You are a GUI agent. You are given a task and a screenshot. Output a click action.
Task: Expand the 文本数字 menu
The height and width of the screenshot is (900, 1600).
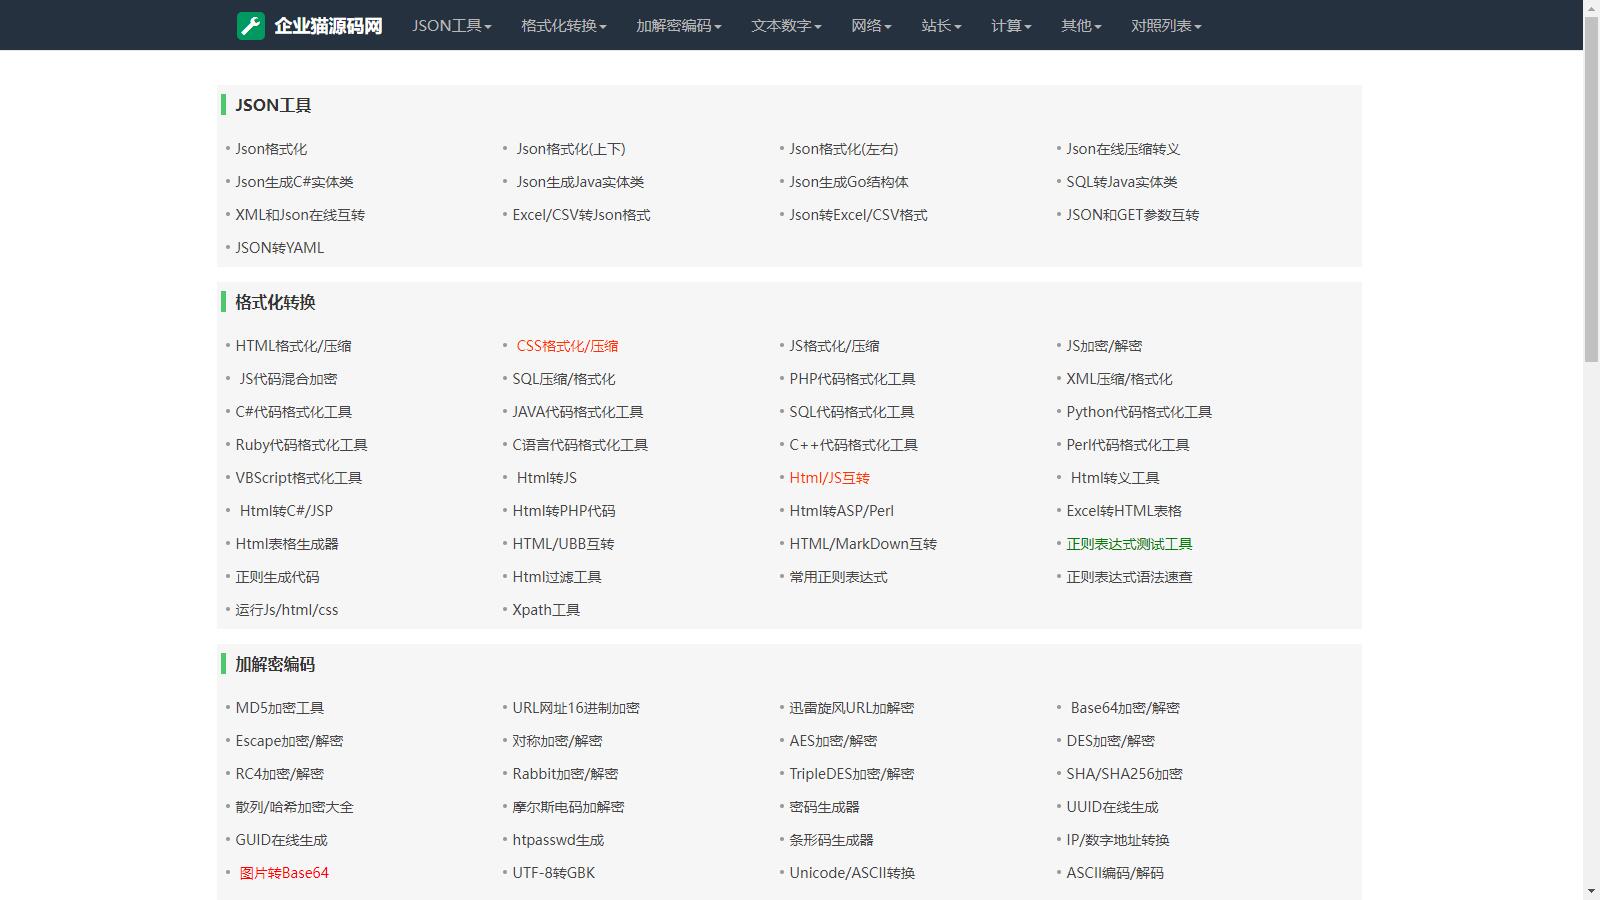coord(786,26)
